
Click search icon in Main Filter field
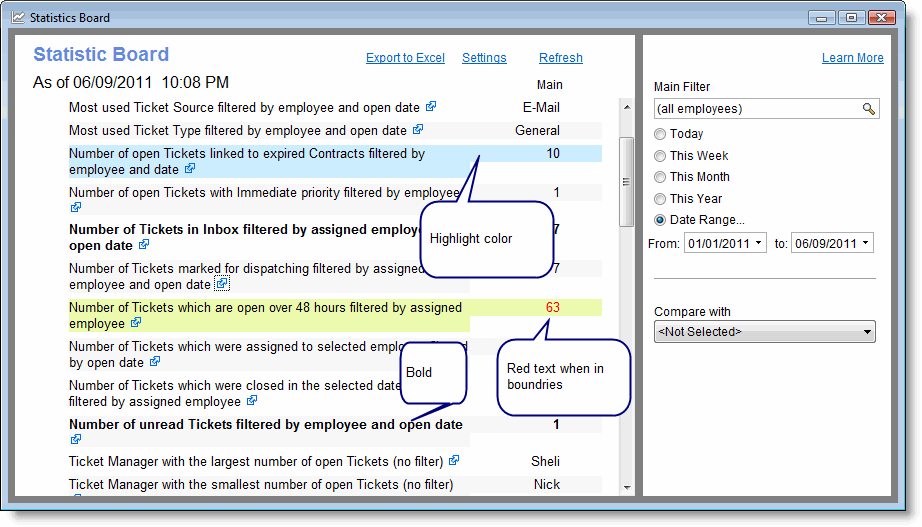(869, 109)
